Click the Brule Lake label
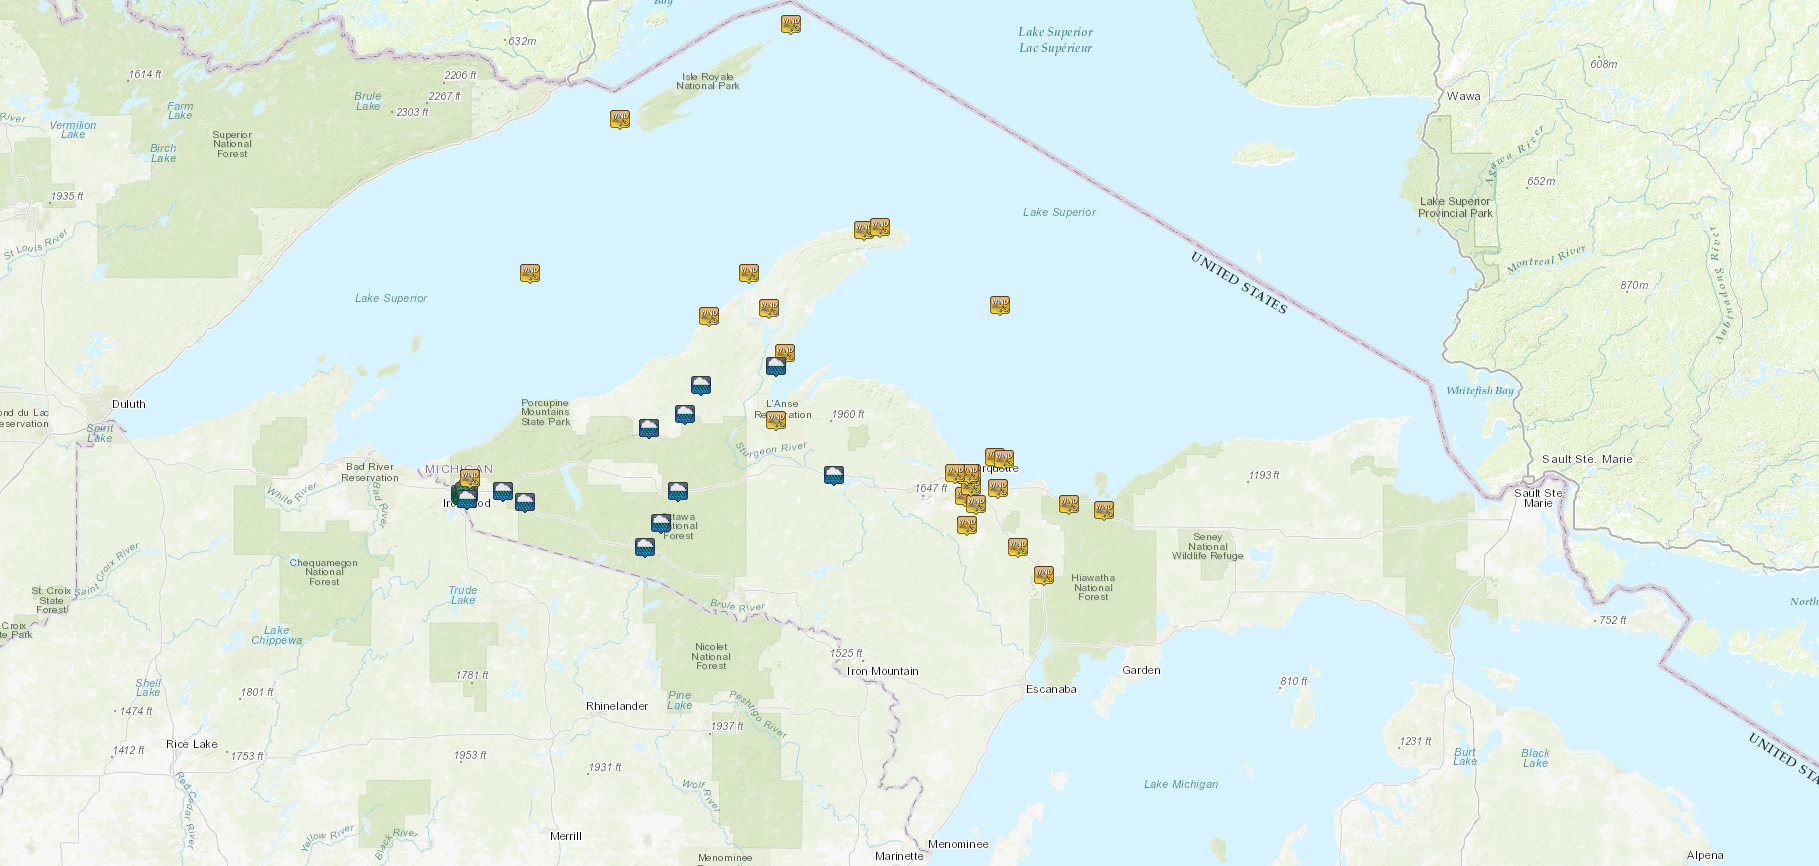This screenshot has height=866, width=1819. click(368, 101)
